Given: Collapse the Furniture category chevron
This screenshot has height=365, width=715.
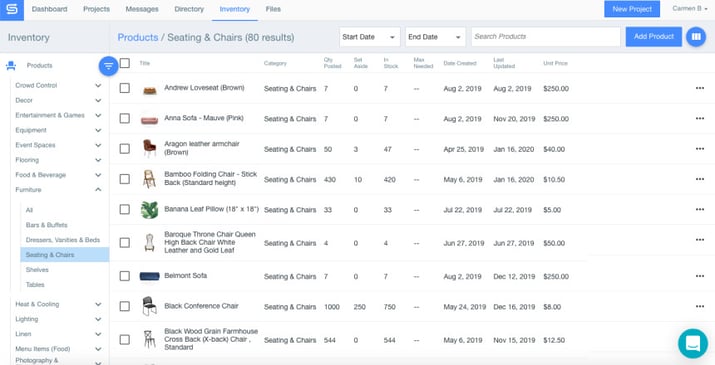Looking at the screenshot, I should coord(98,189).
